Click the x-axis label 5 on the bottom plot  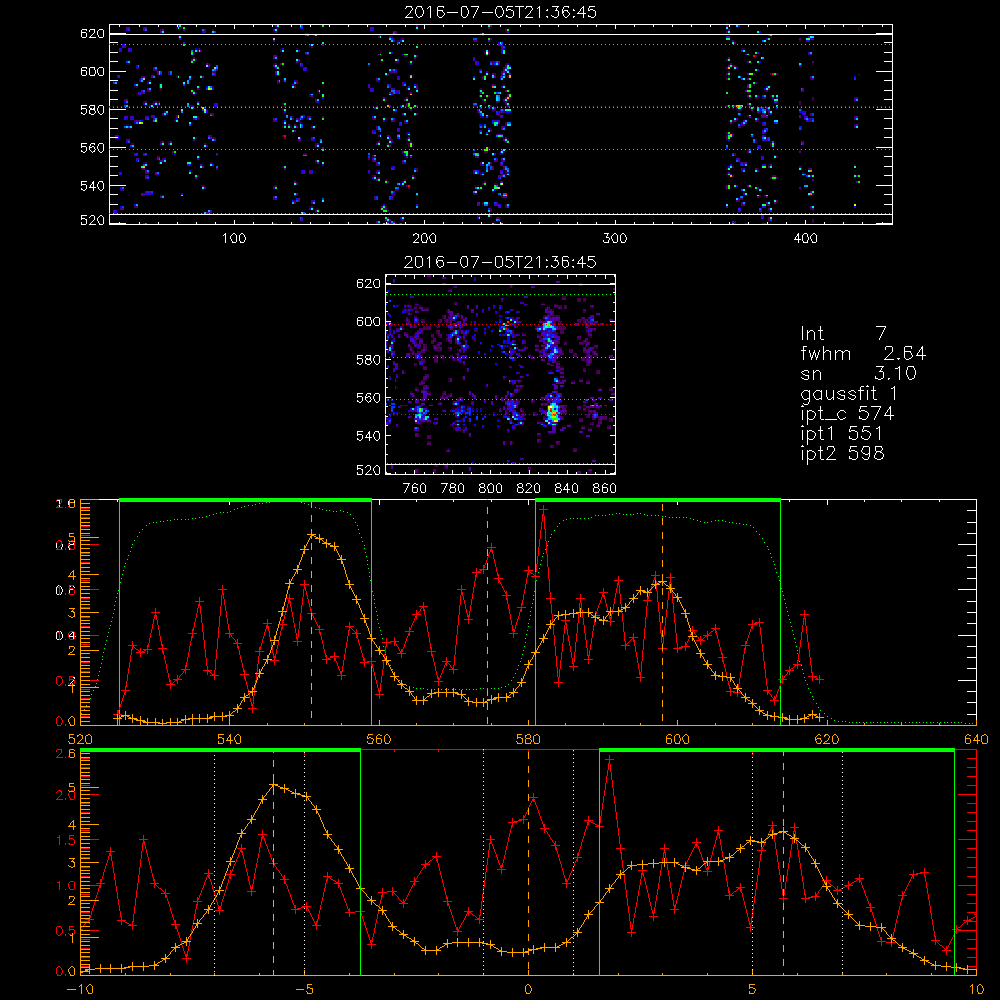752,989
